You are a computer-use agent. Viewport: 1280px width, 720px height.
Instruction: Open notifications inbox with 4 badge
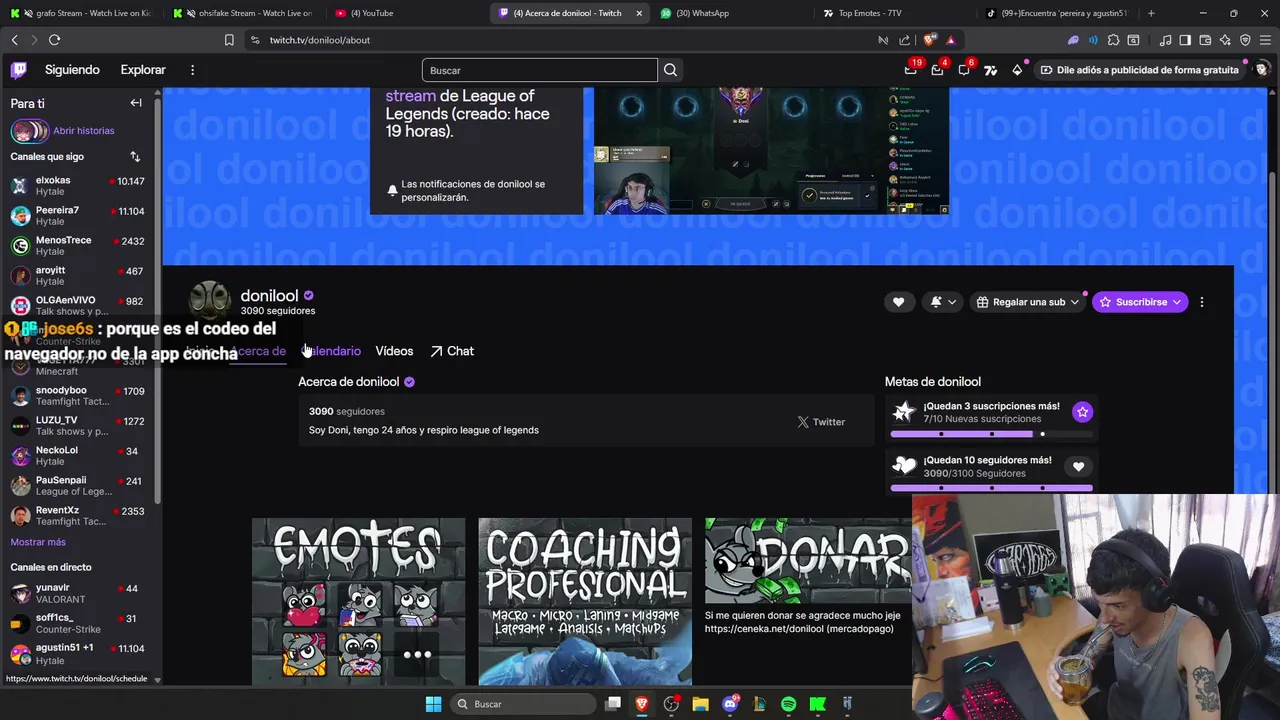point(937,70)
